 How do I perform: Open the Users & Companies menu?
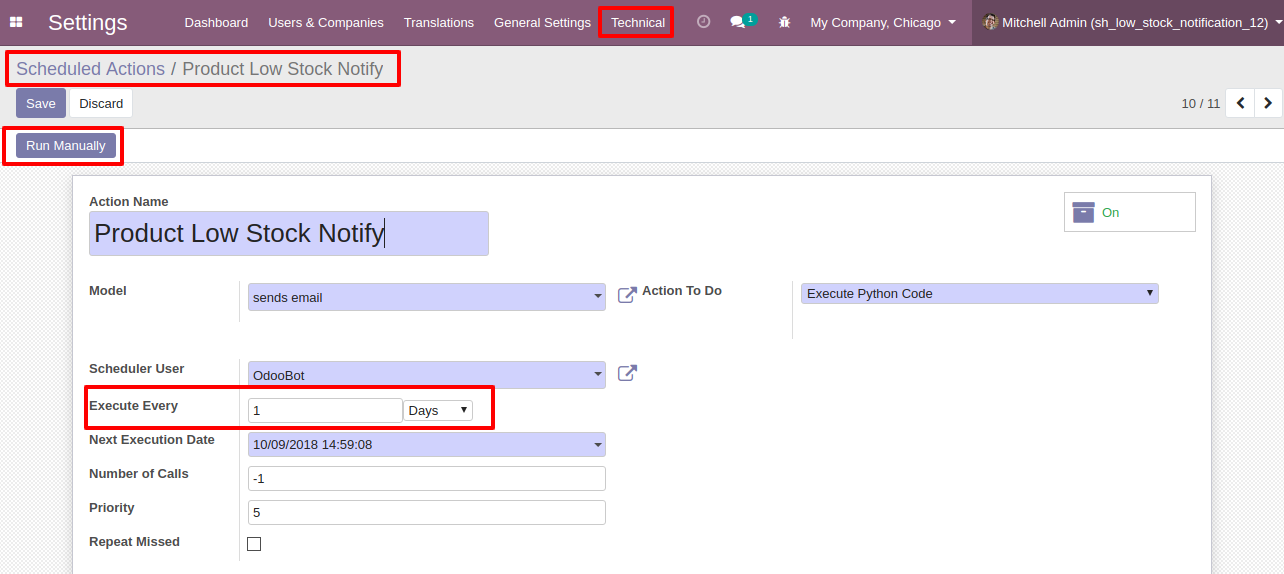(326, 22)
